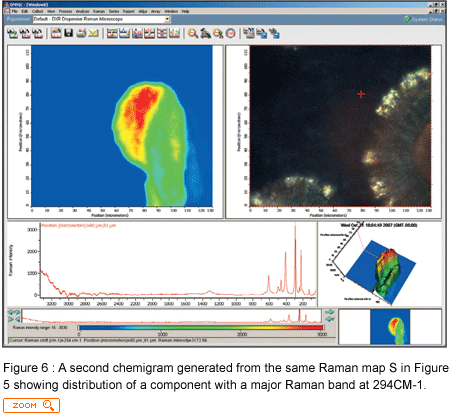This screenshot has height=414, width=450.
Task: Open the File menu
Action: click(x=15, y=11)
